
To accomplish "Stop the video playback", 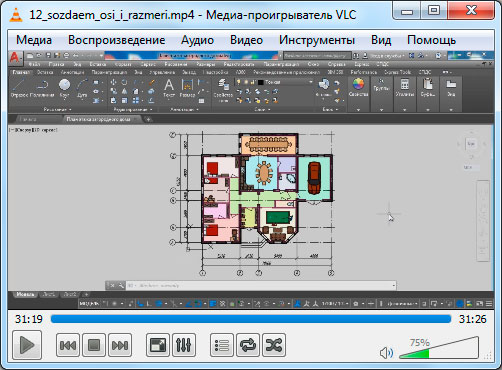I will point(94,345).
